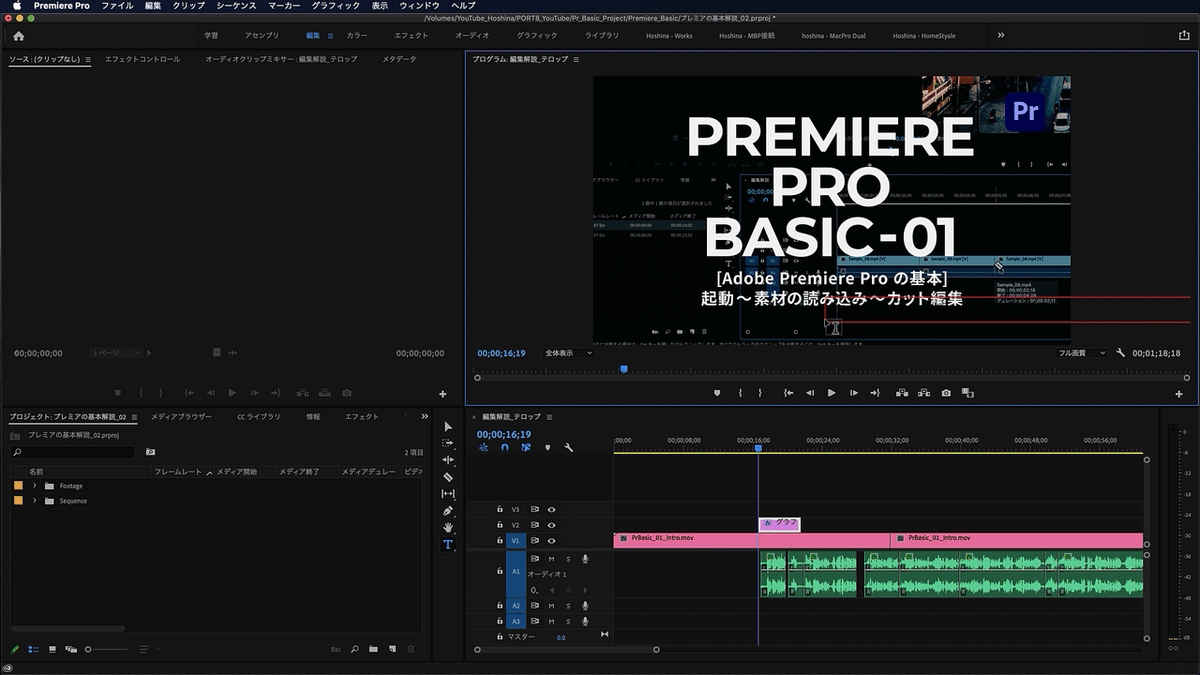Click Play in Program monitor

(831, 393)
